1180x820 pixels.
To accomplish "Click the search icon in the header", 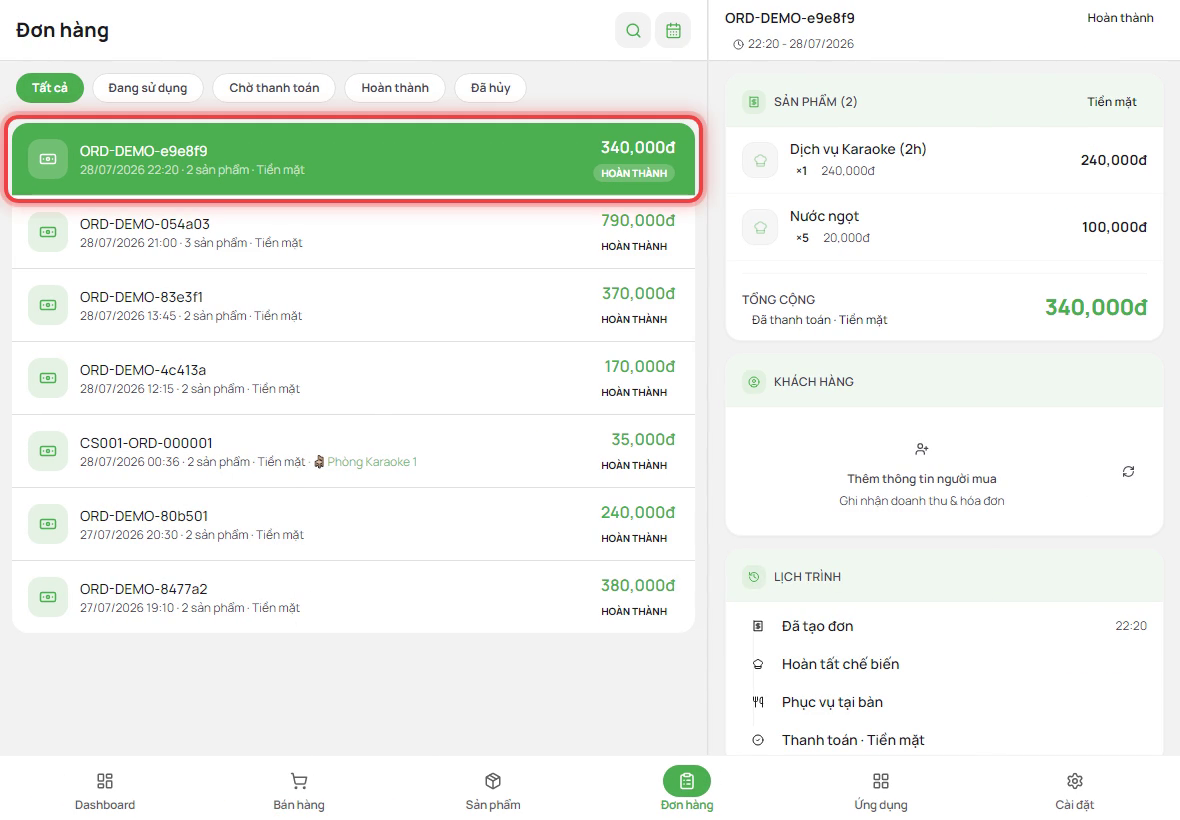I will coord(633,30).
